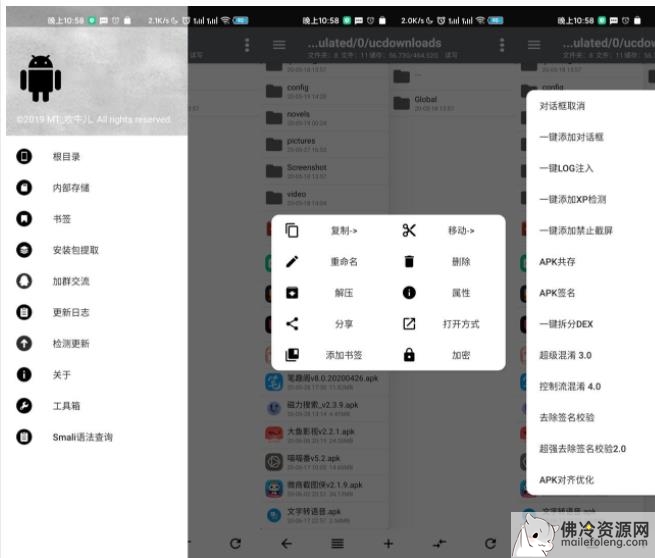
Task: Open Smali语法查询 in the drawer
Action: (x=82, y=437)
